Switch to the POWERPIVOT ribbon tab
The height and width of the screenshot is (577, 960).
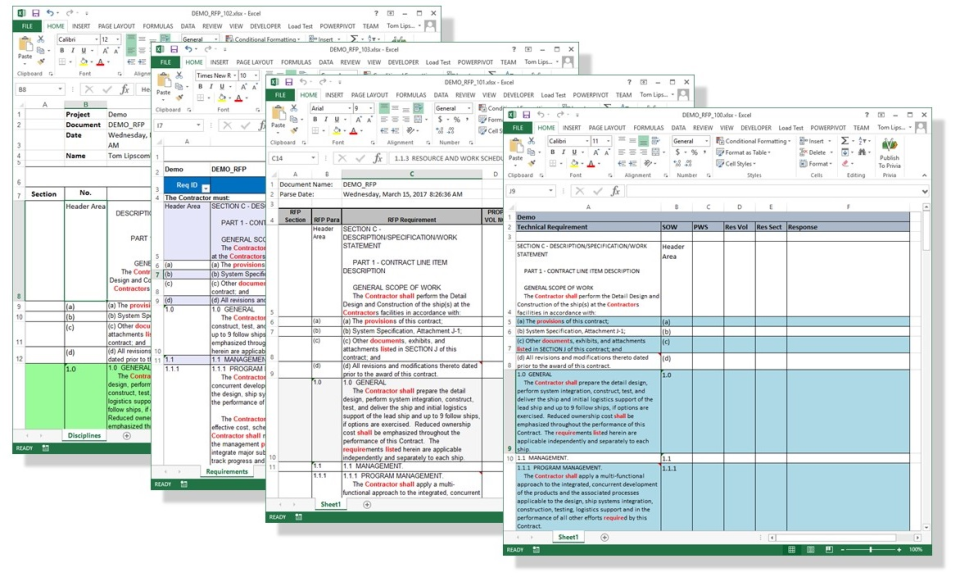pyautogui.click(x=827, y=127)
